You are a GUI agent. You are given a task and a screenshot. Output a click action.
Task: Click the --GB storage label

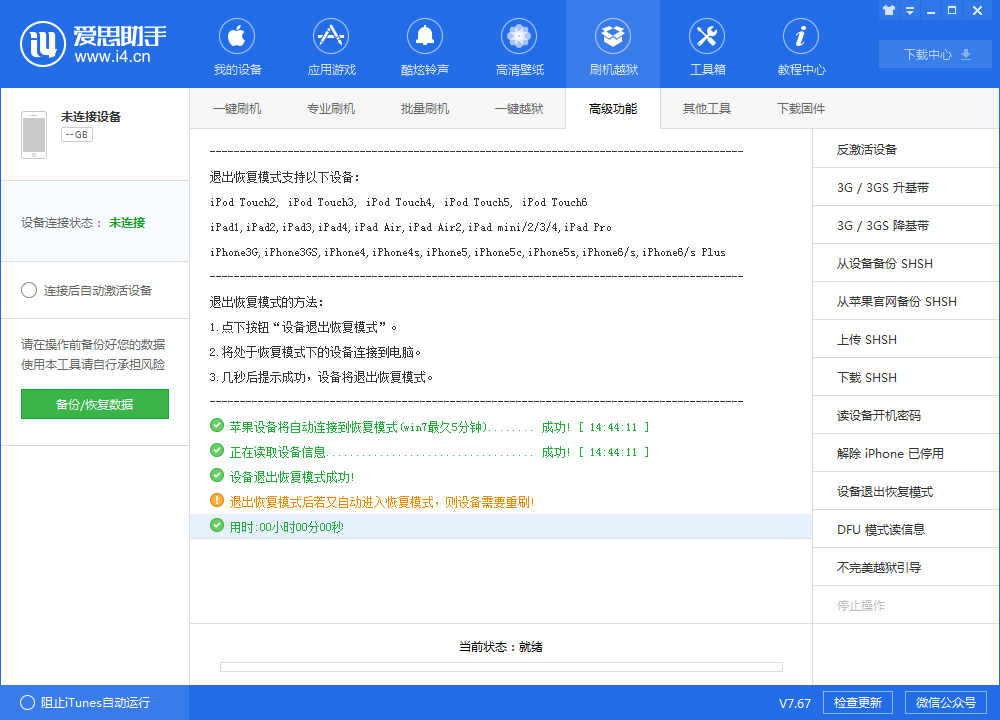tap(77, 135)
